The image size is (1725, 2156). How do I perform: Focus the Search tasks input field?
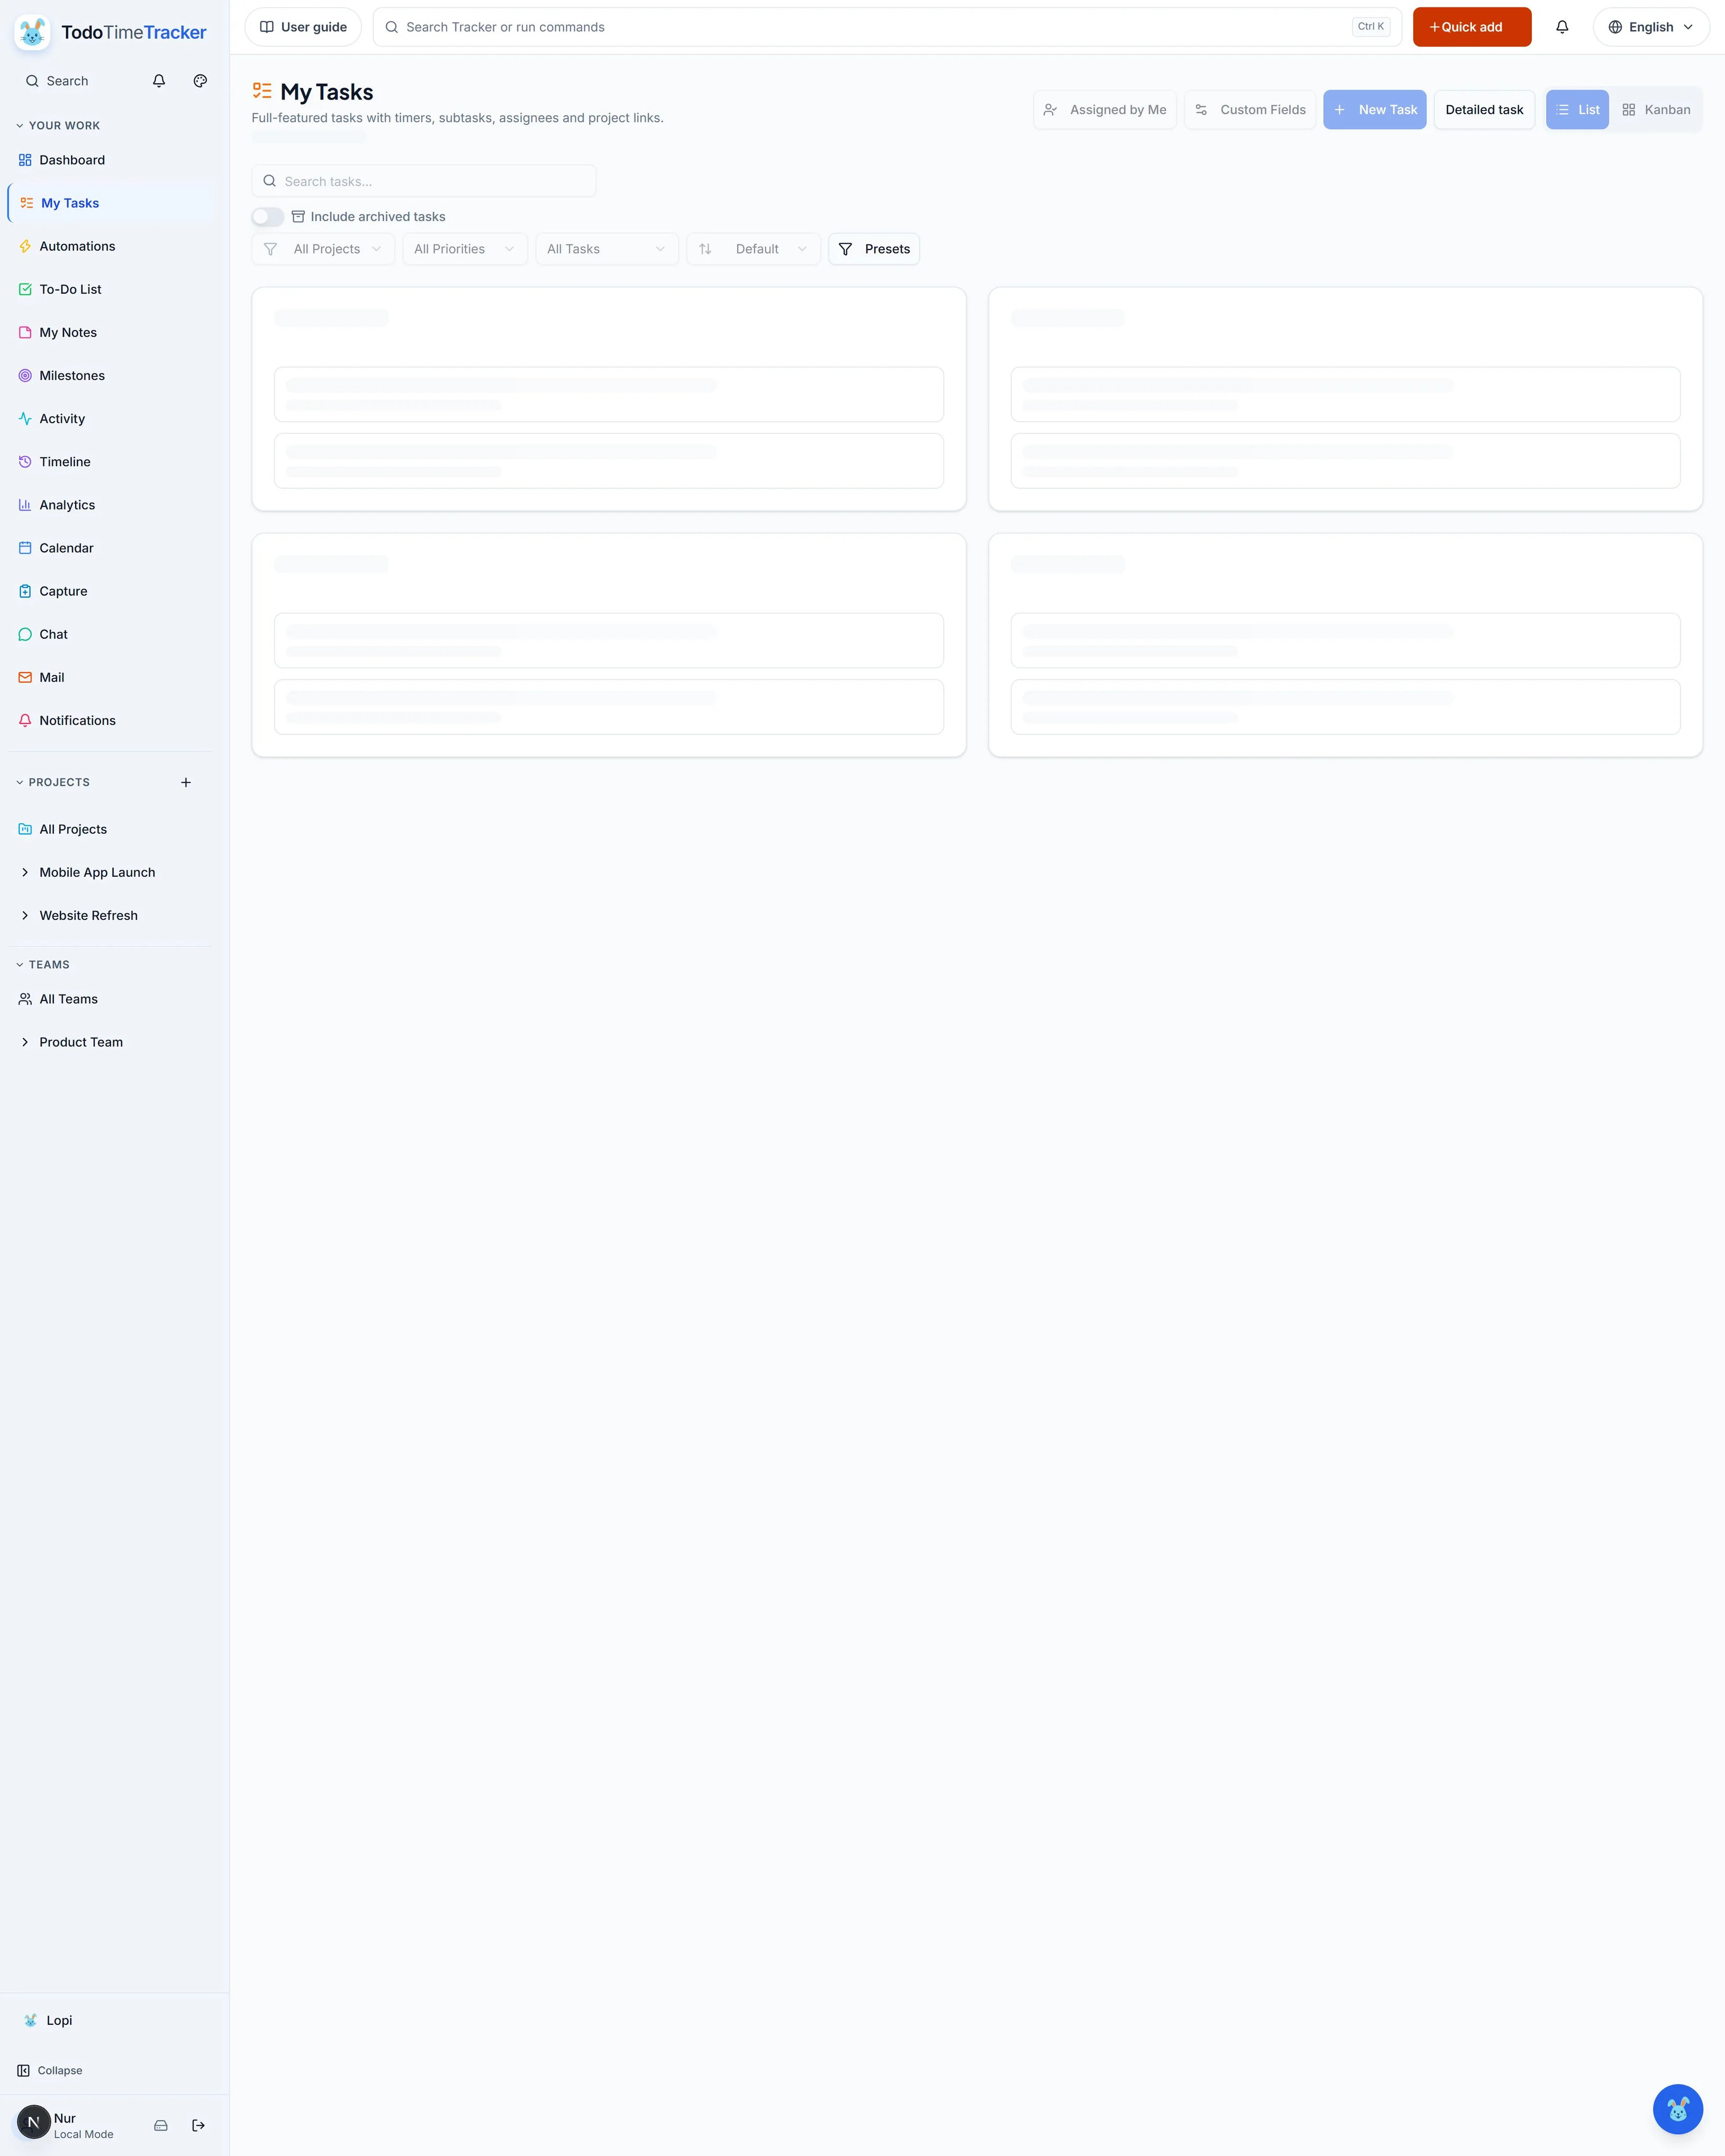pyautogui.click(x=424, y=181)
